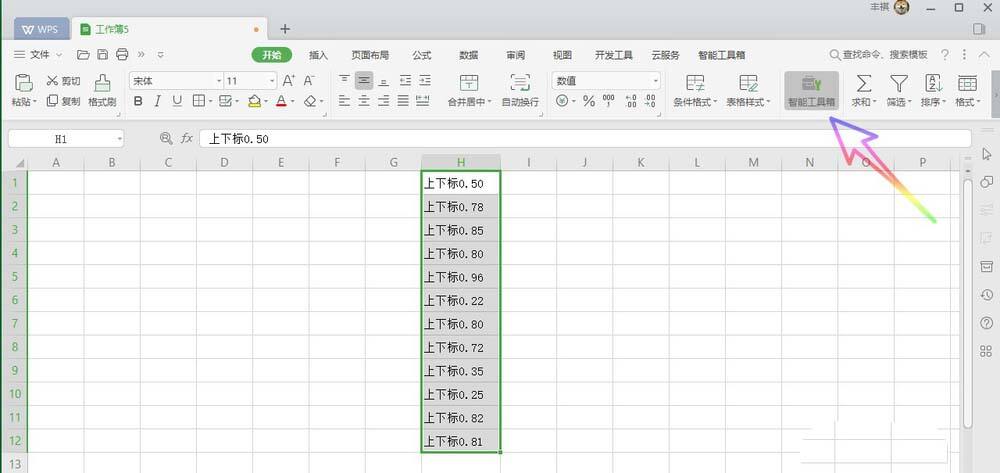Switch to the 数据 tab

click(x=469, y=55)
